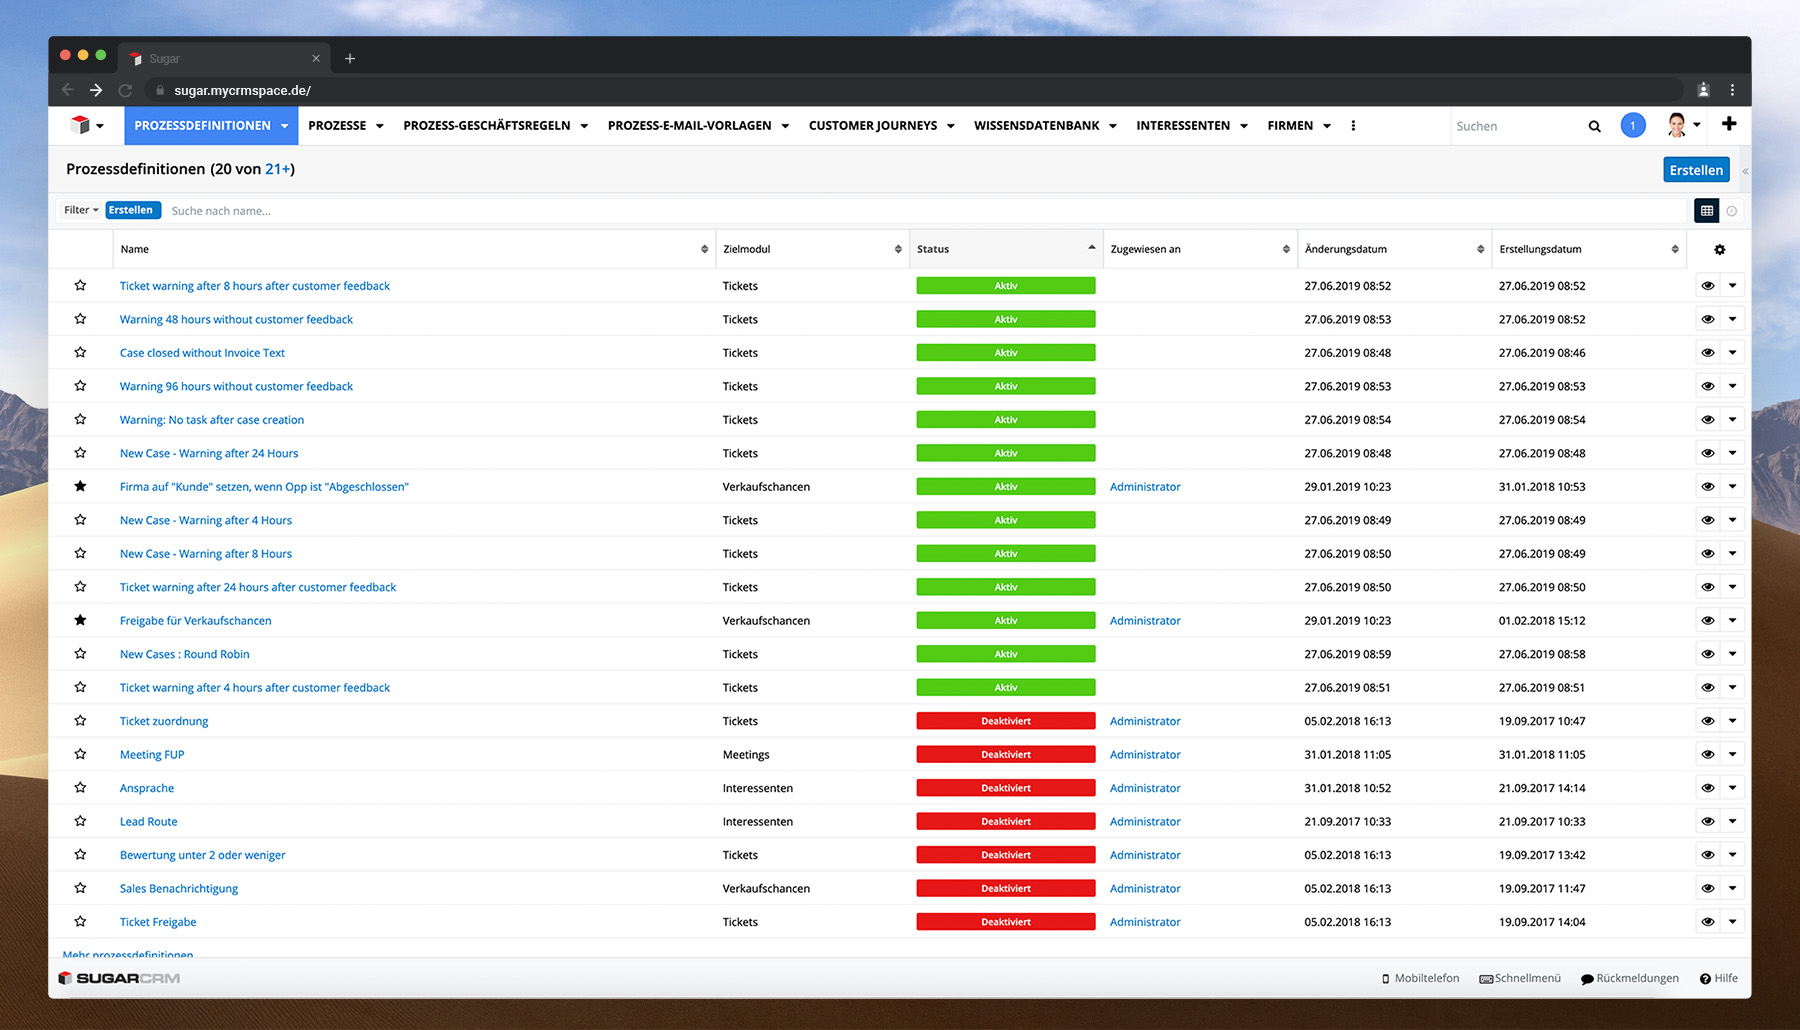Expand row actions dropdown for Ticket Freigabe

click(1732, 922)
